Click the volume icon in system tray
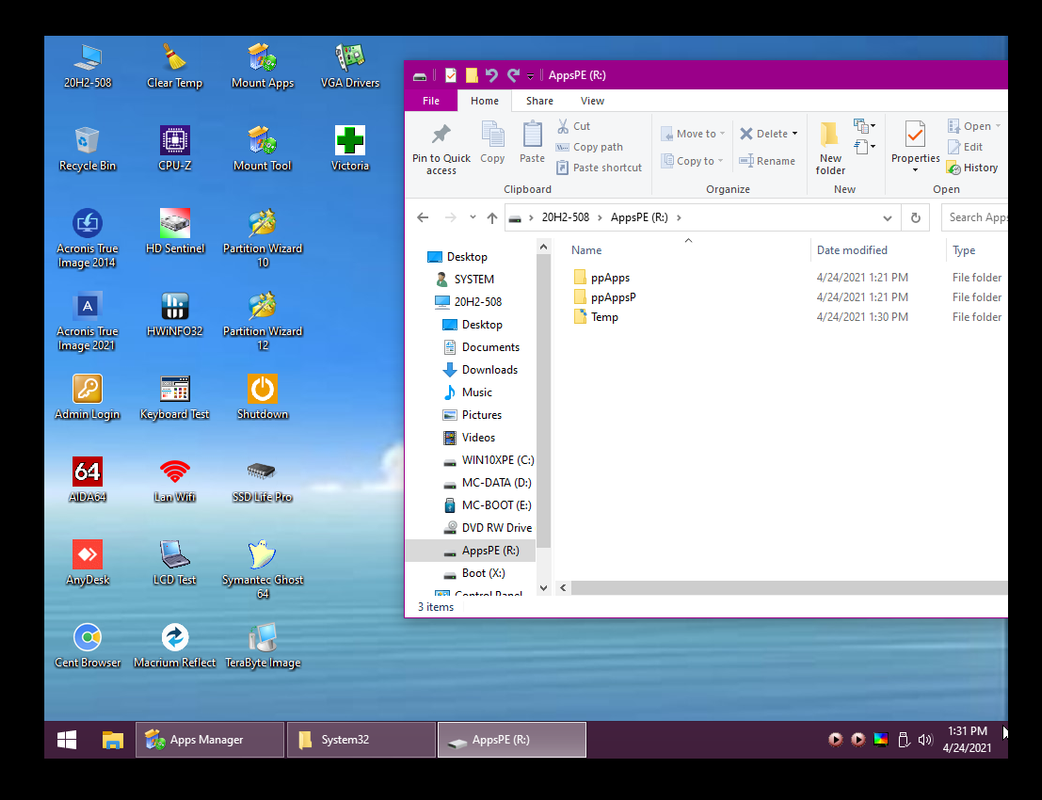Screen dimensions: 1042x800 click(x=924, y=740)
